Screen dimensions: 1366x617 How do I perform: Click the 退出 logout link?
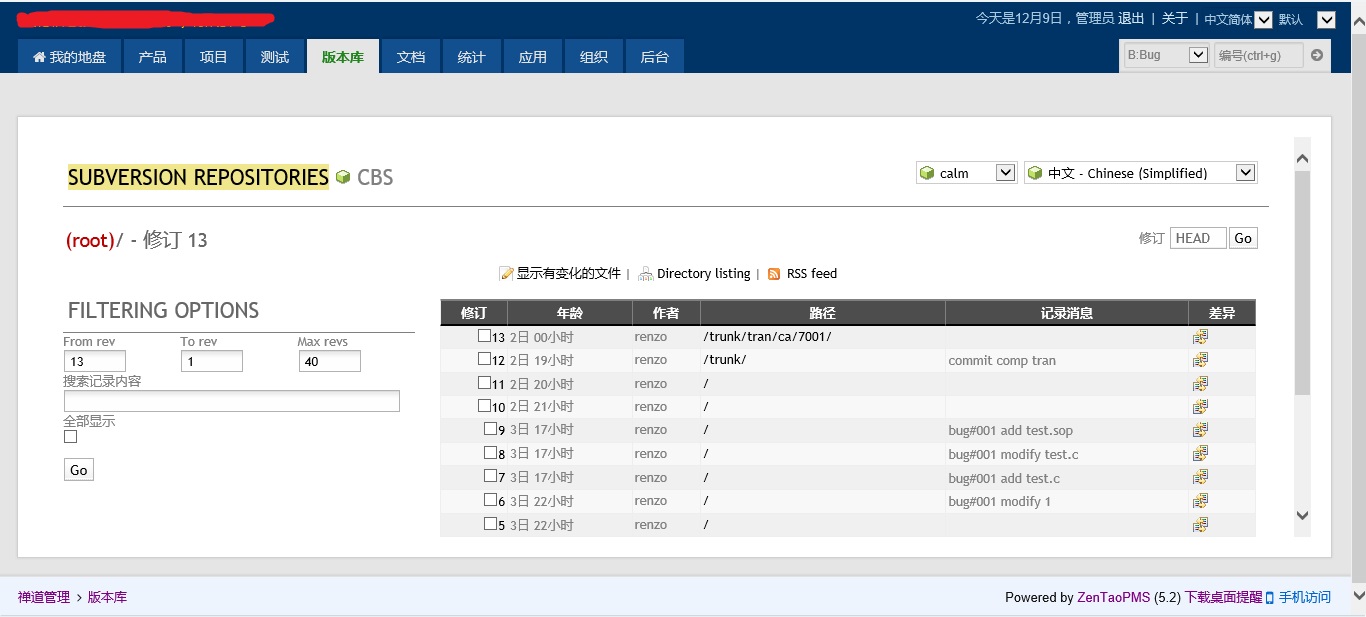pos(1131,18)
